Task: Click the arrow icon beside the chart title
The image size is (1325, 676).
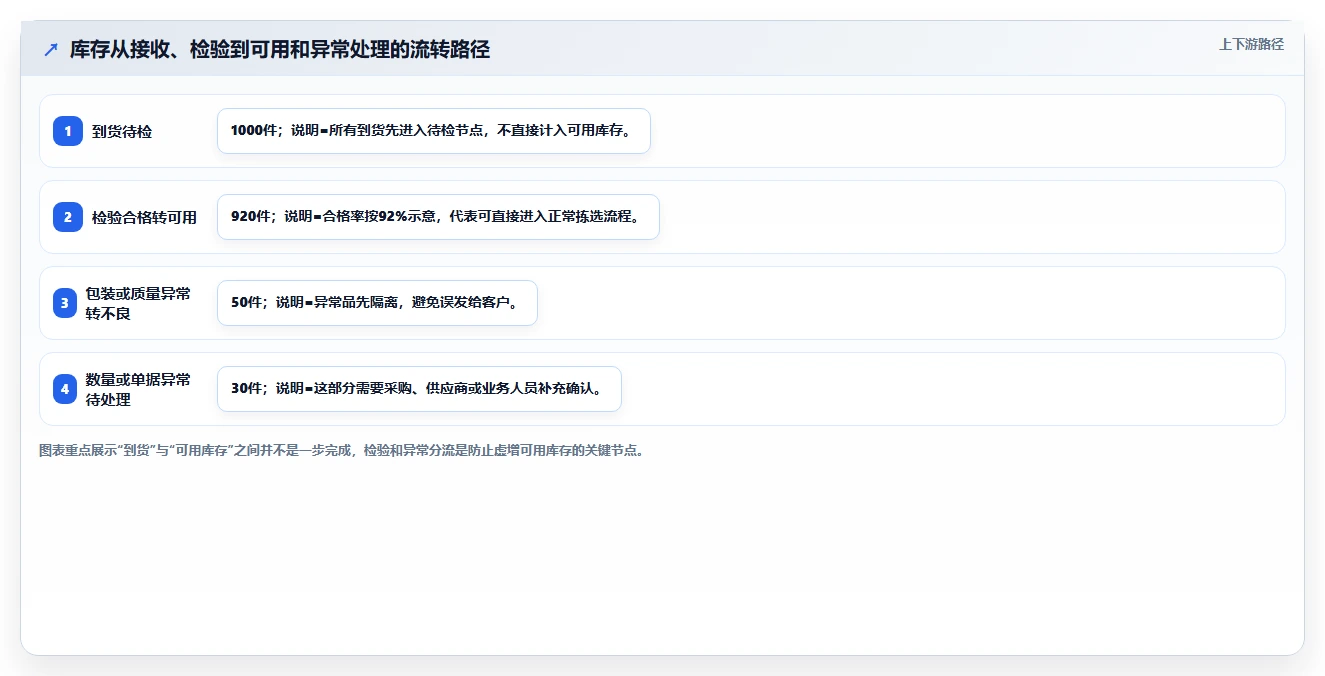Action: (x=51, y=49)
